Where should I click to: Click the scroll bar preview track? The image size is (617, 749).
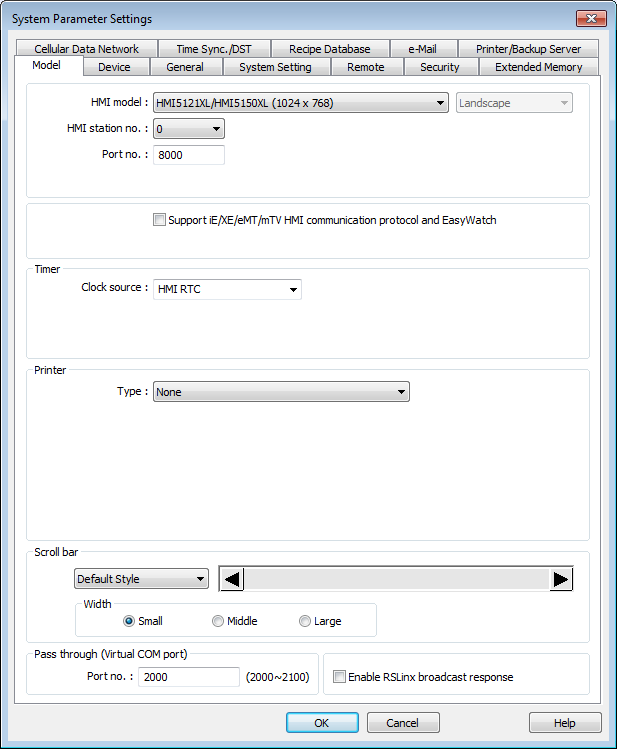(396, 579)
